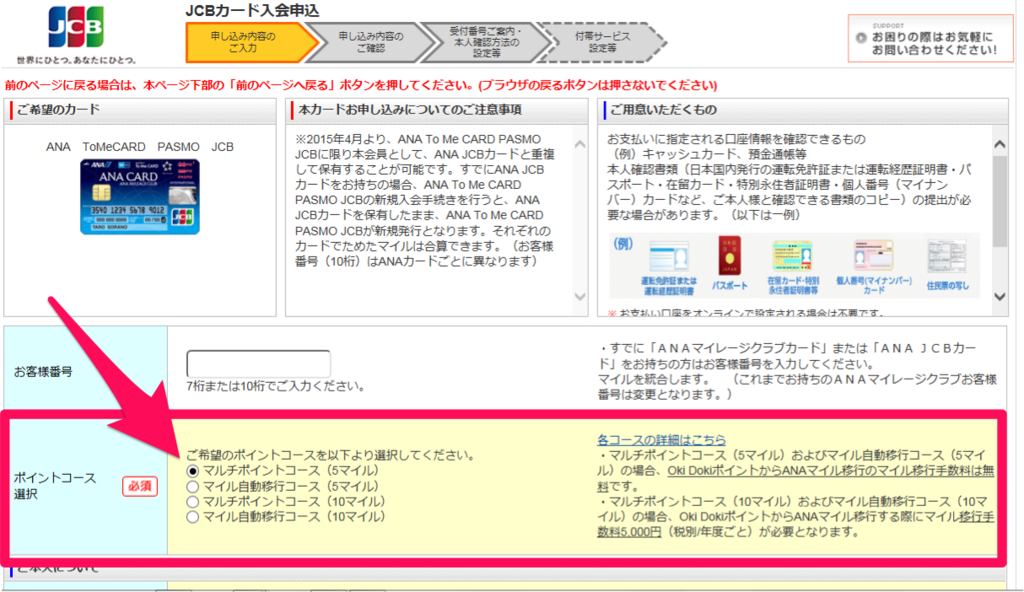Select マイル自動移行コース（10マイル） radio button

(x=192, y=517)
